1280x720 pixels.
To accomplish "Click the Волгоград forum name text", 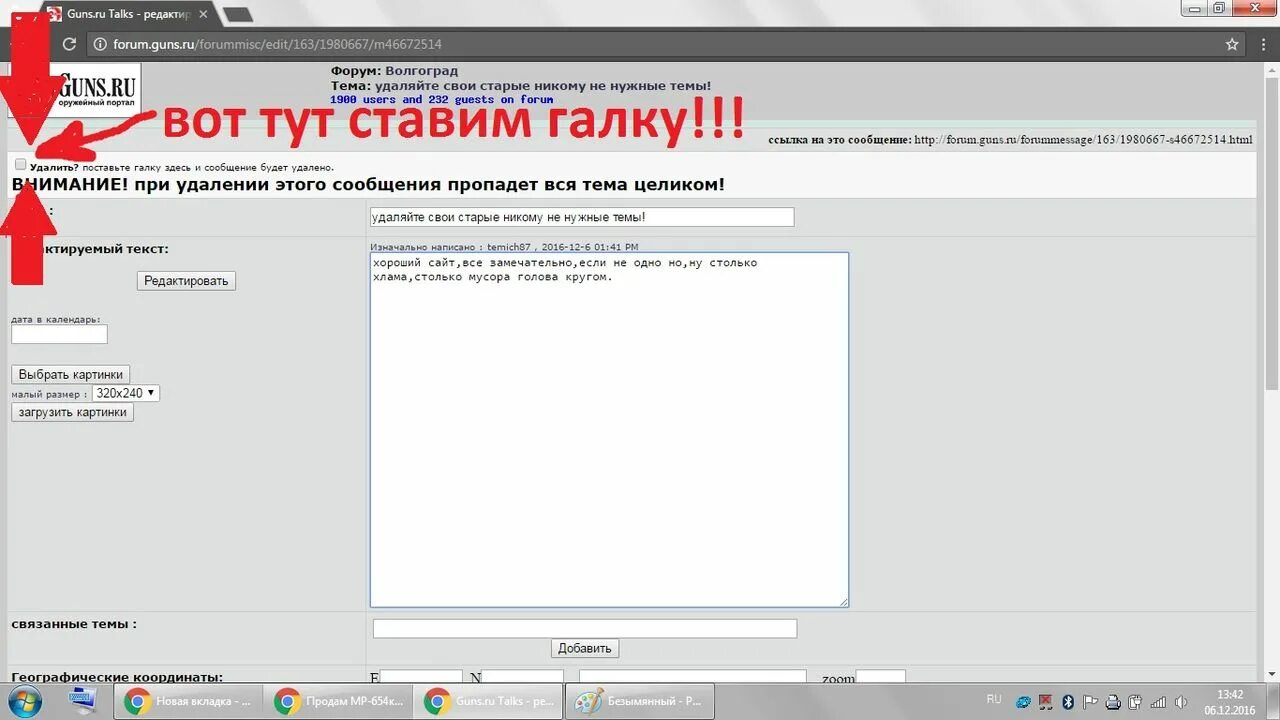I will click(421, 71).
